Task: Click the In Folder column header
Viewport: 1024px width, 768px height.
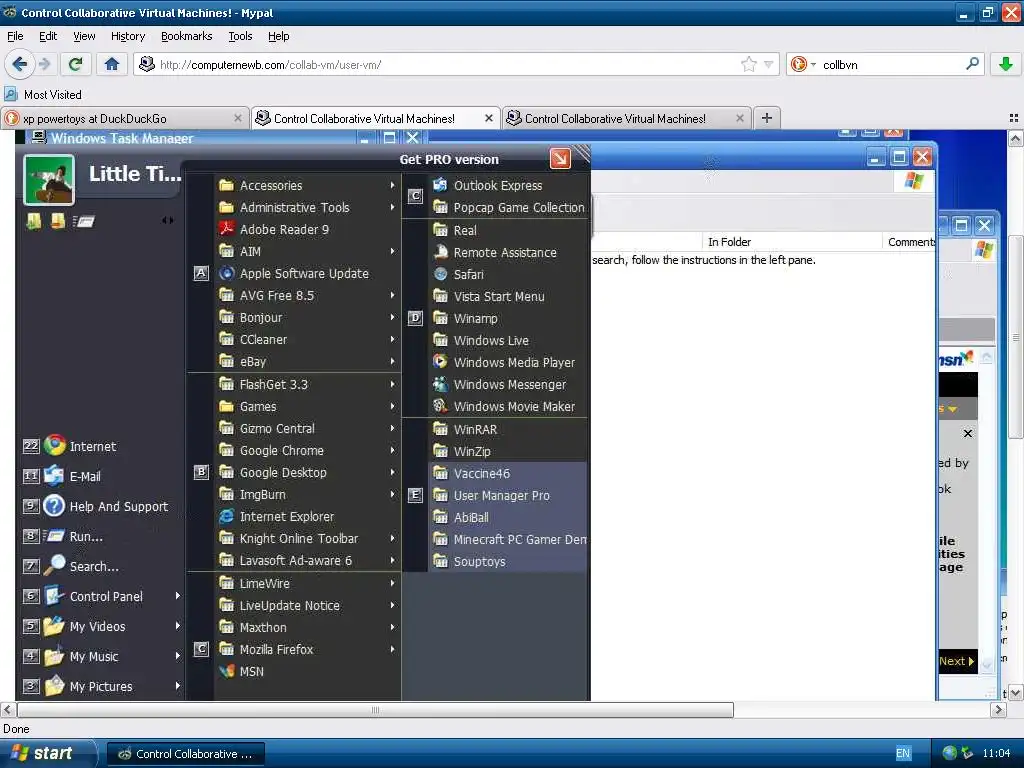Action: coord(792,242)
